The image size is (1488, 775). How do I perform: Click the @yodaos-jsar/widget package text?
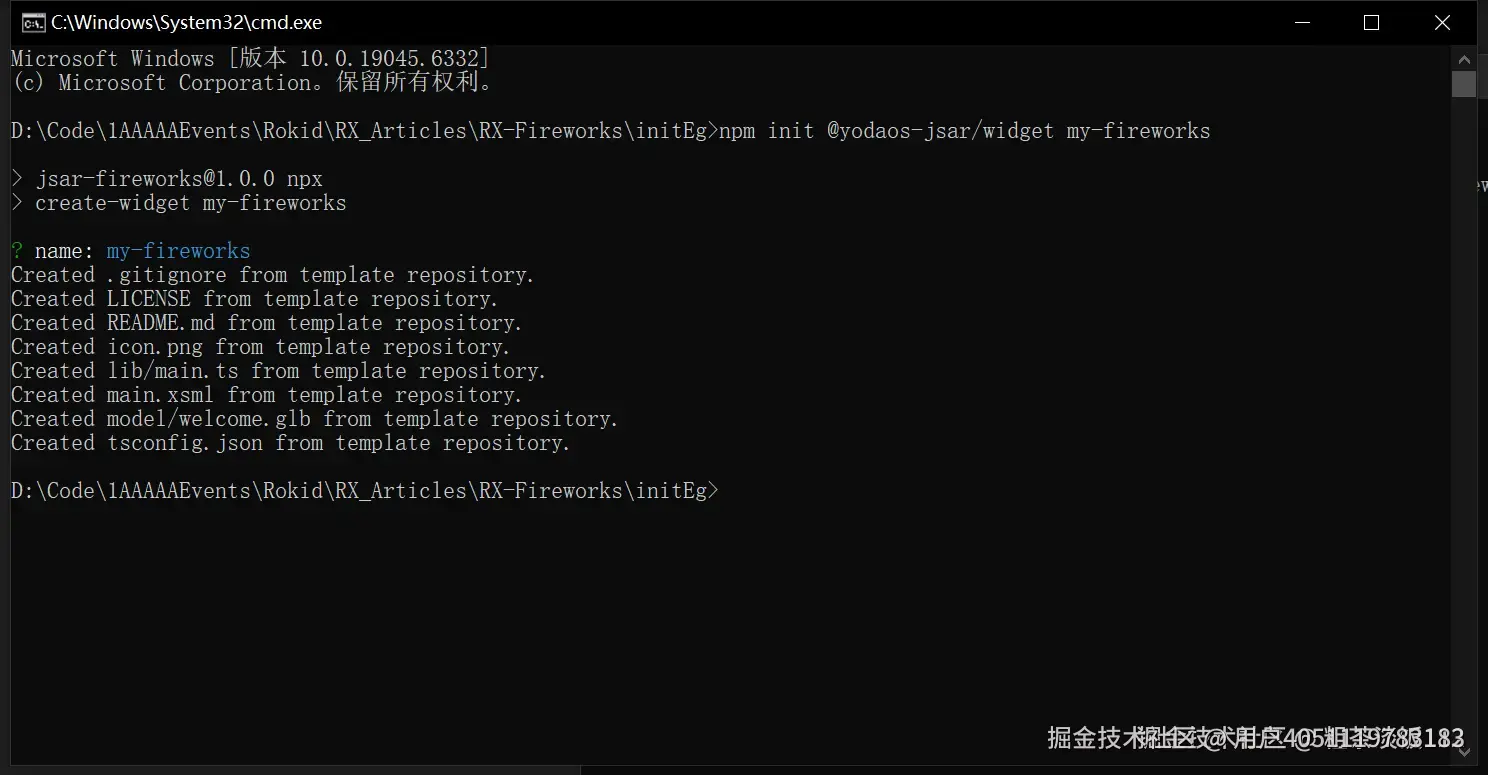pyautogui.click(x=939, y=131)
